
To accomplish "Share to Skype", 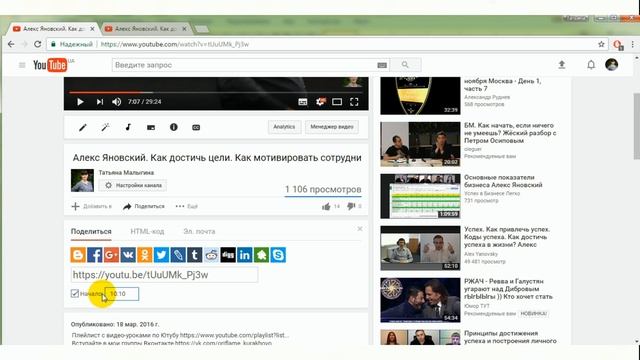I will click(x=278, y=255).
